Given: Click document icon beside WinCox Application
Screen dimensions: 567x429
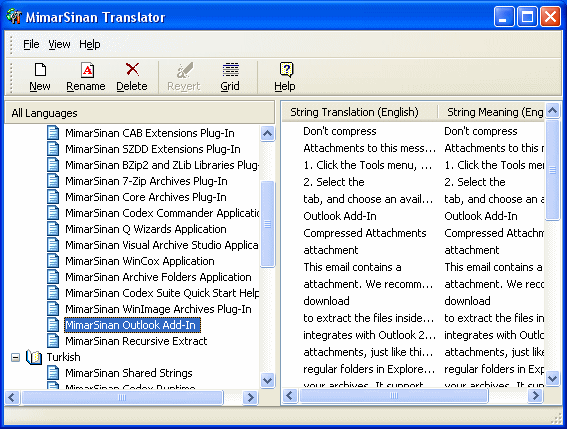Looking at the screenshot, I should pos(53,261).
